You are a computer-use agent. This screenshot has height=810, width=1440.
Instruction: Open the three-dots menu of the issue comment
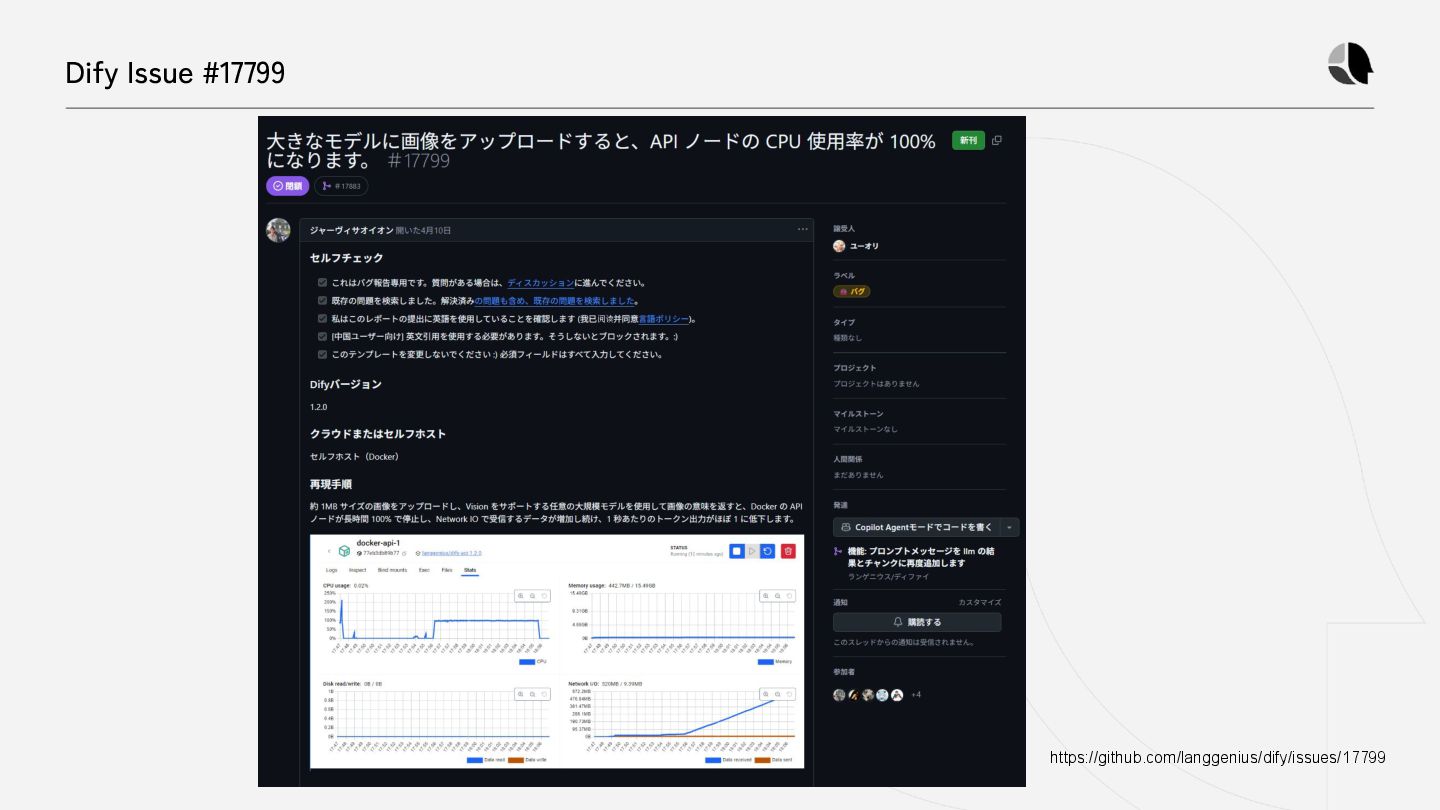(x=802, y=229)
